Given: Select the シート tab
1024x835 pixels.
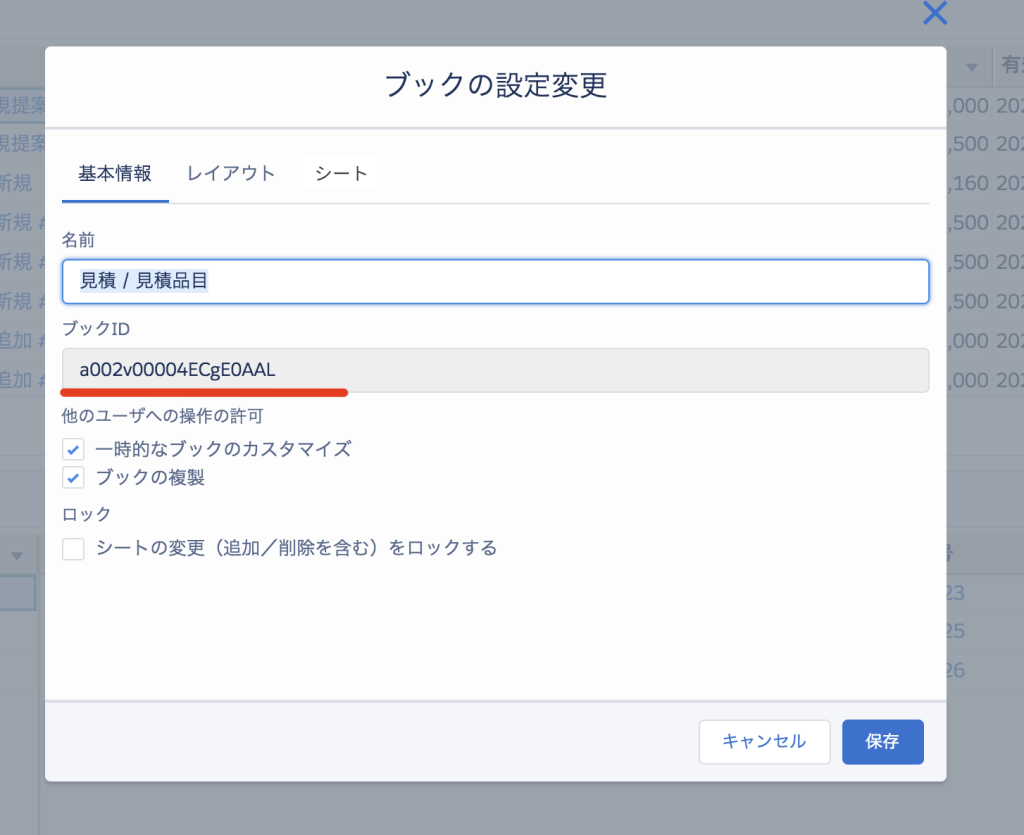Looking at the screenshot, I should click(341, 173).
